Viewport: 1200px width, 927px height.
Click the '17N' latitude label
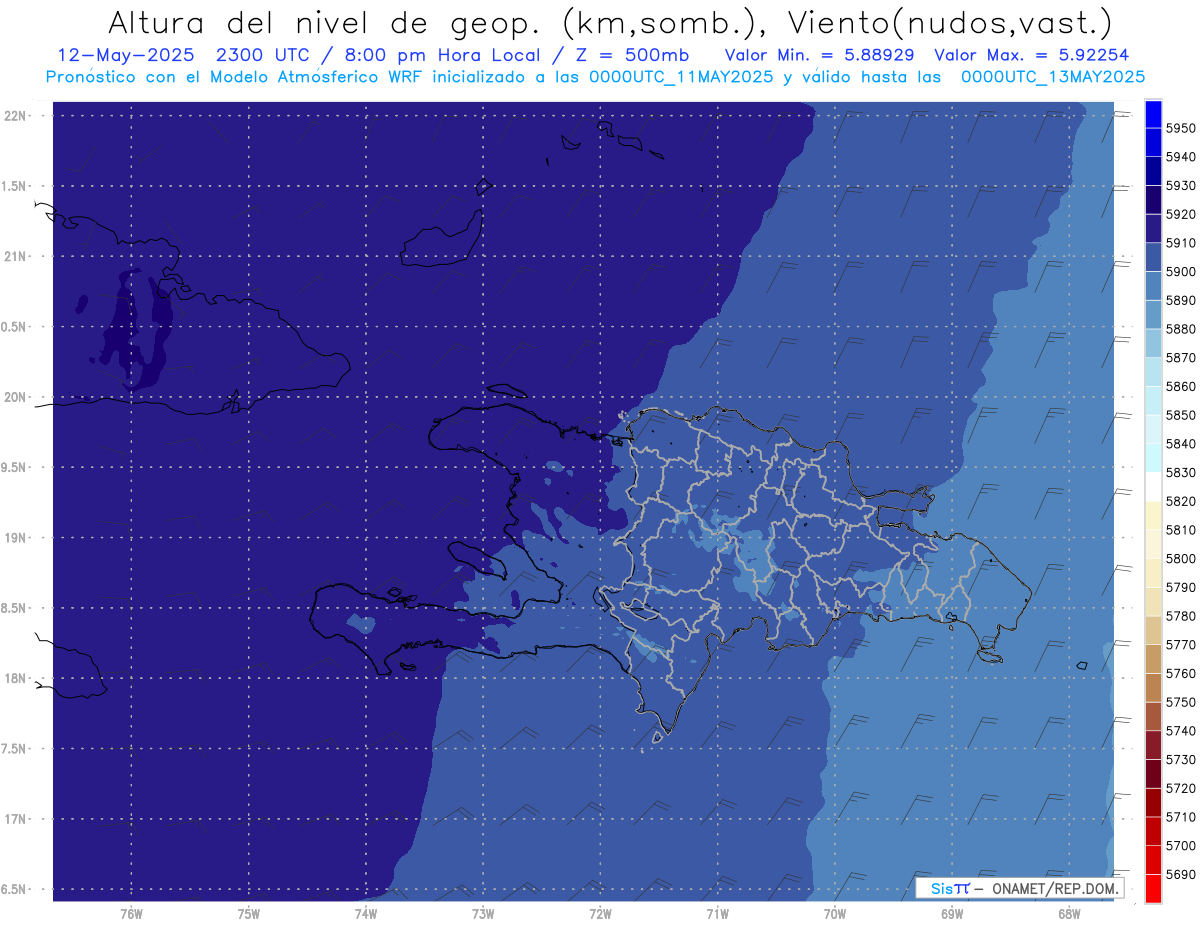pos(16,819)
